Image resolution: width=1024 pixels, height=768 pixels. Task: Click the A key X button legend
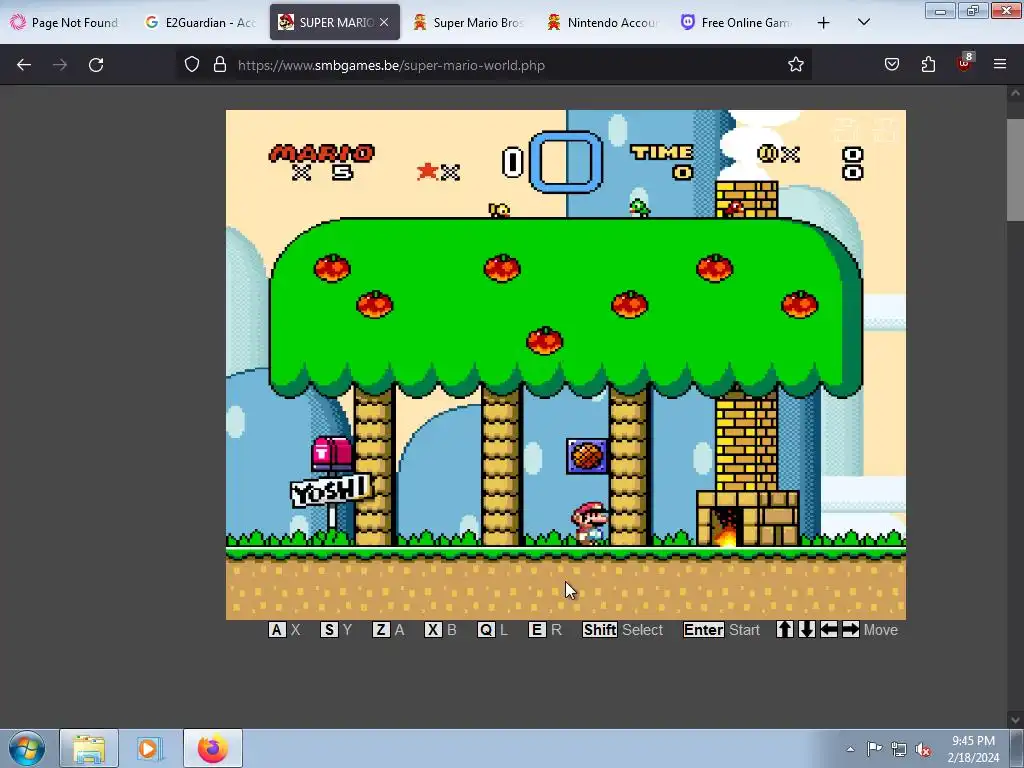[x=285, y=630]
